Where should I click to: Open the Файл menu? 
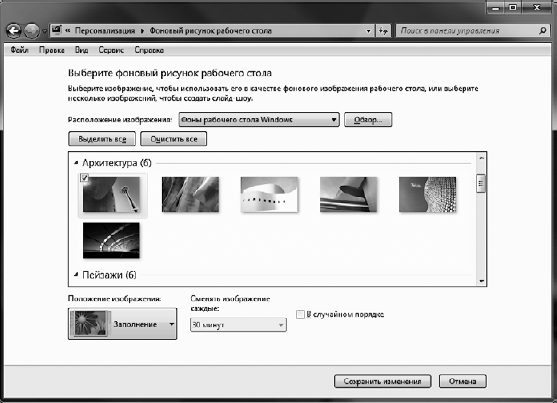(19, 50)
